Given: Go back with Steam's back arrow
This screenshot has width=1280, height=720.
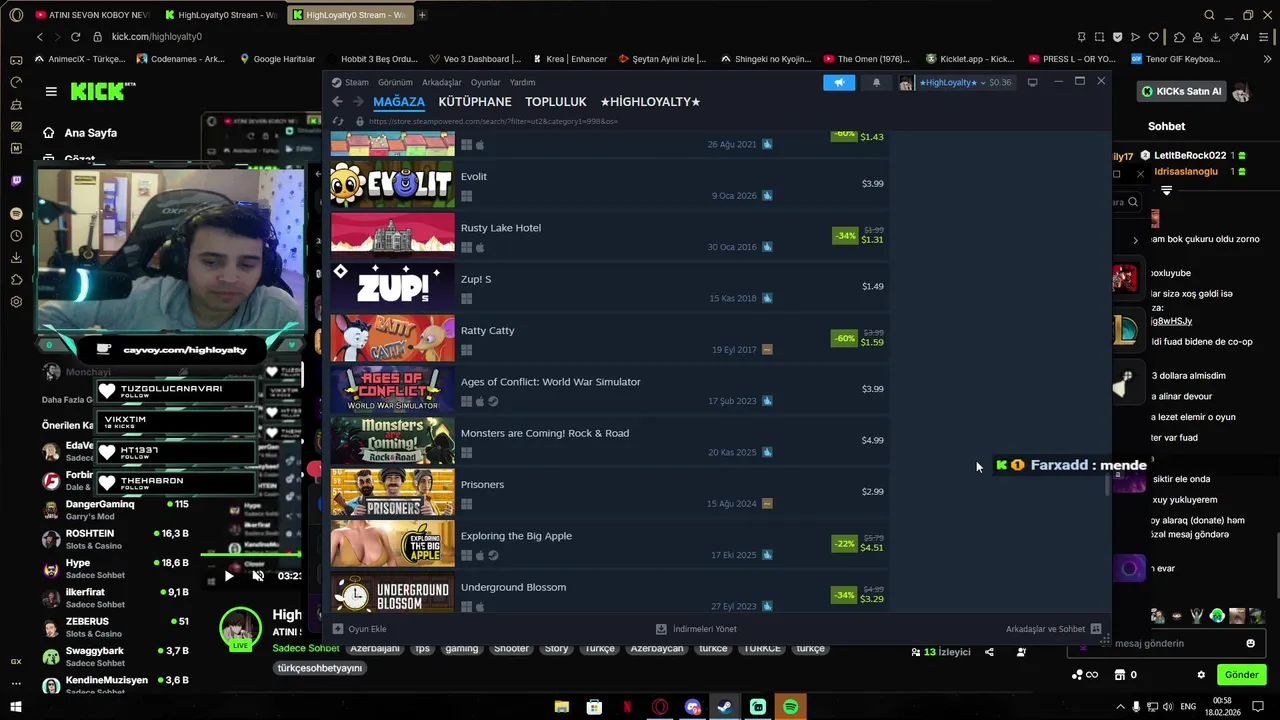Looking at the screenshot, I should (x=337, y=102).
